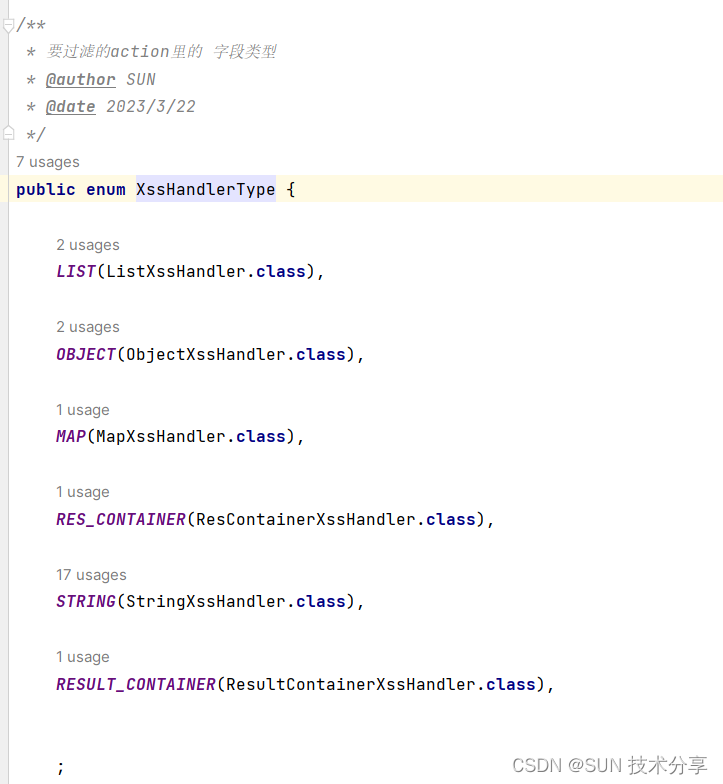The height and width of the screenshot is (784, 723).
Task: Navigate to ResContainerXssHandler class reference
Action: 306,520
